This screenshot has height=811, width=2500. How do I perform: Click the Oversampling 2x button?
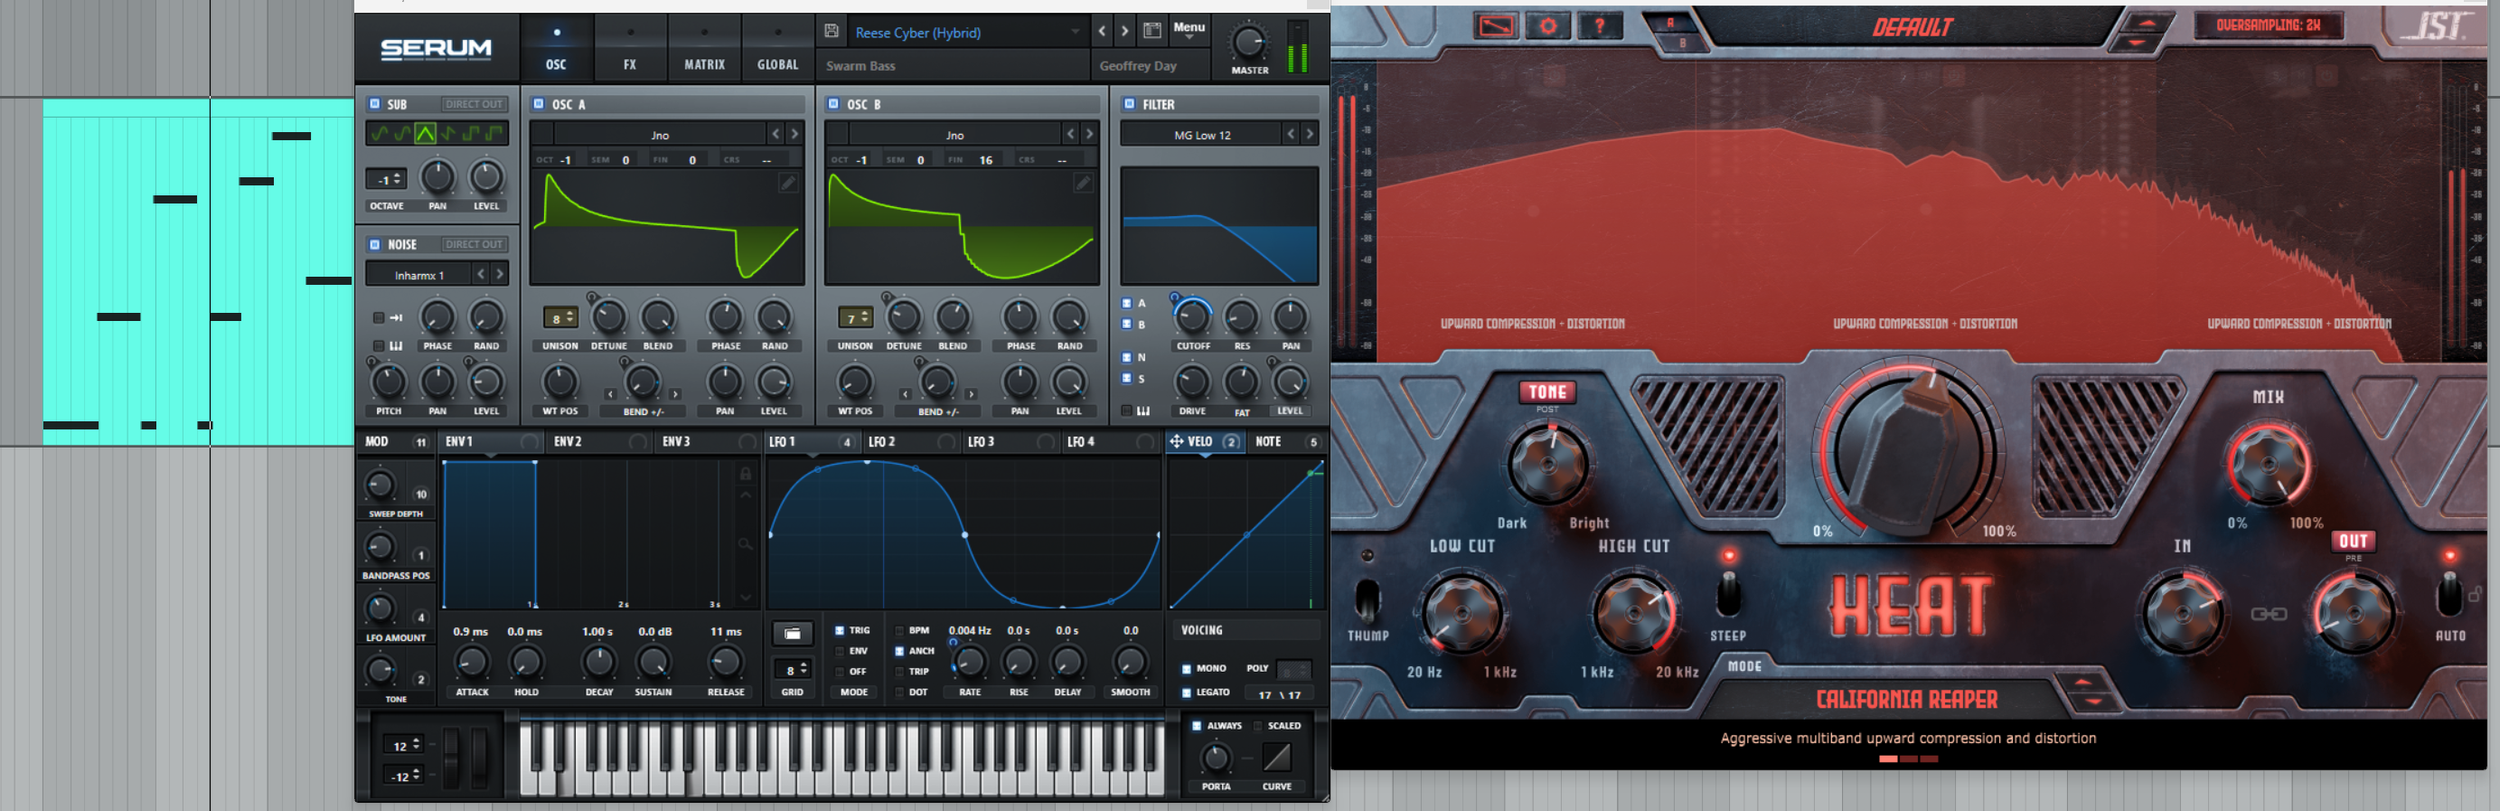(x=2267, y=25)
